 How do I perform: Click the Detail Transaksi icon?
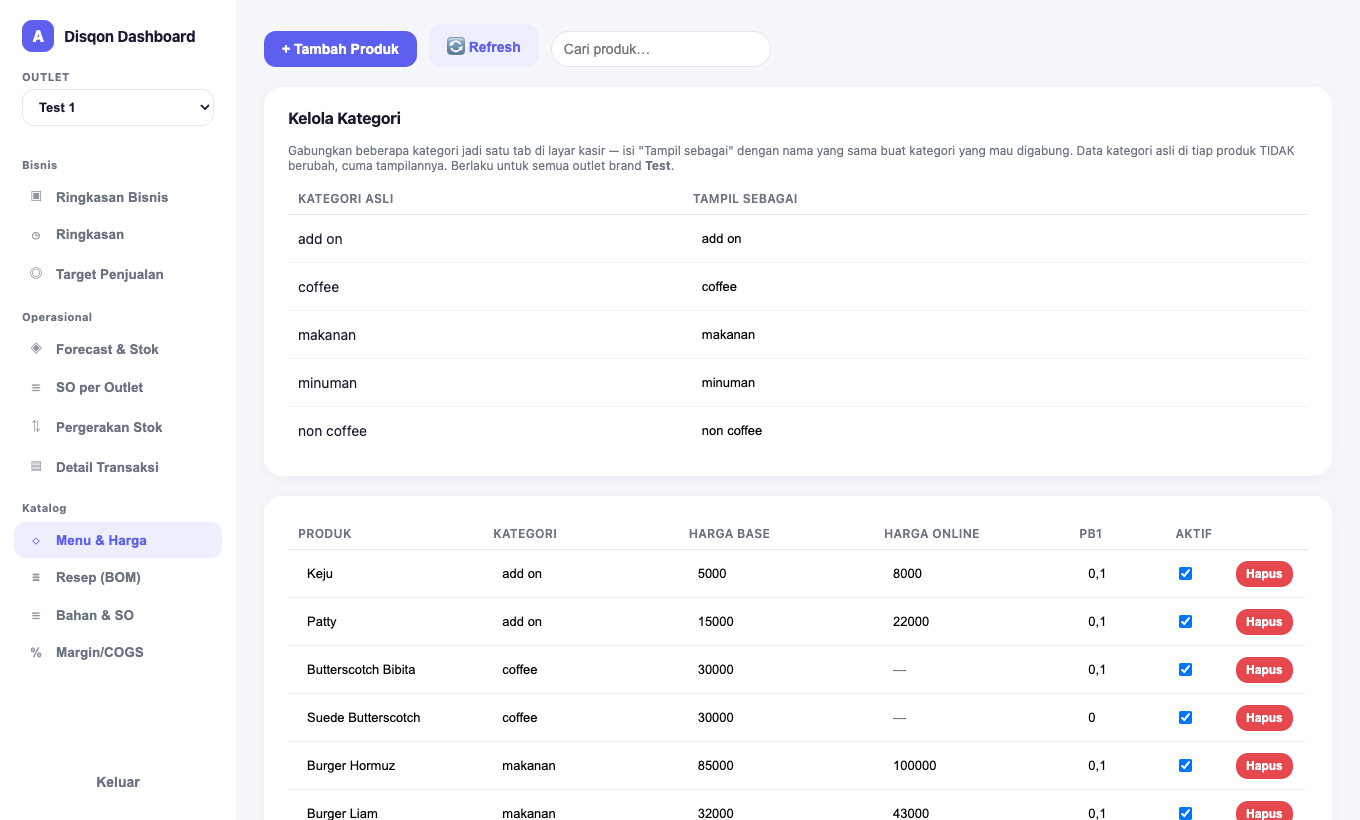point(36,466)
